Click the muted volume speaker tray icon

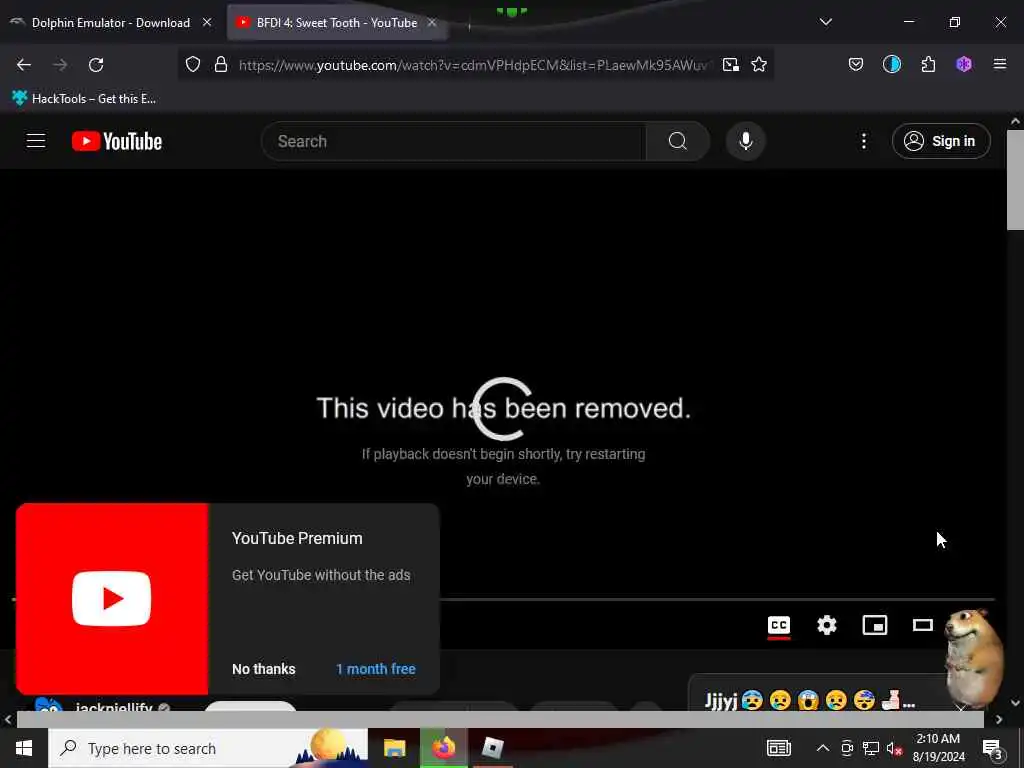coord(894,748)
